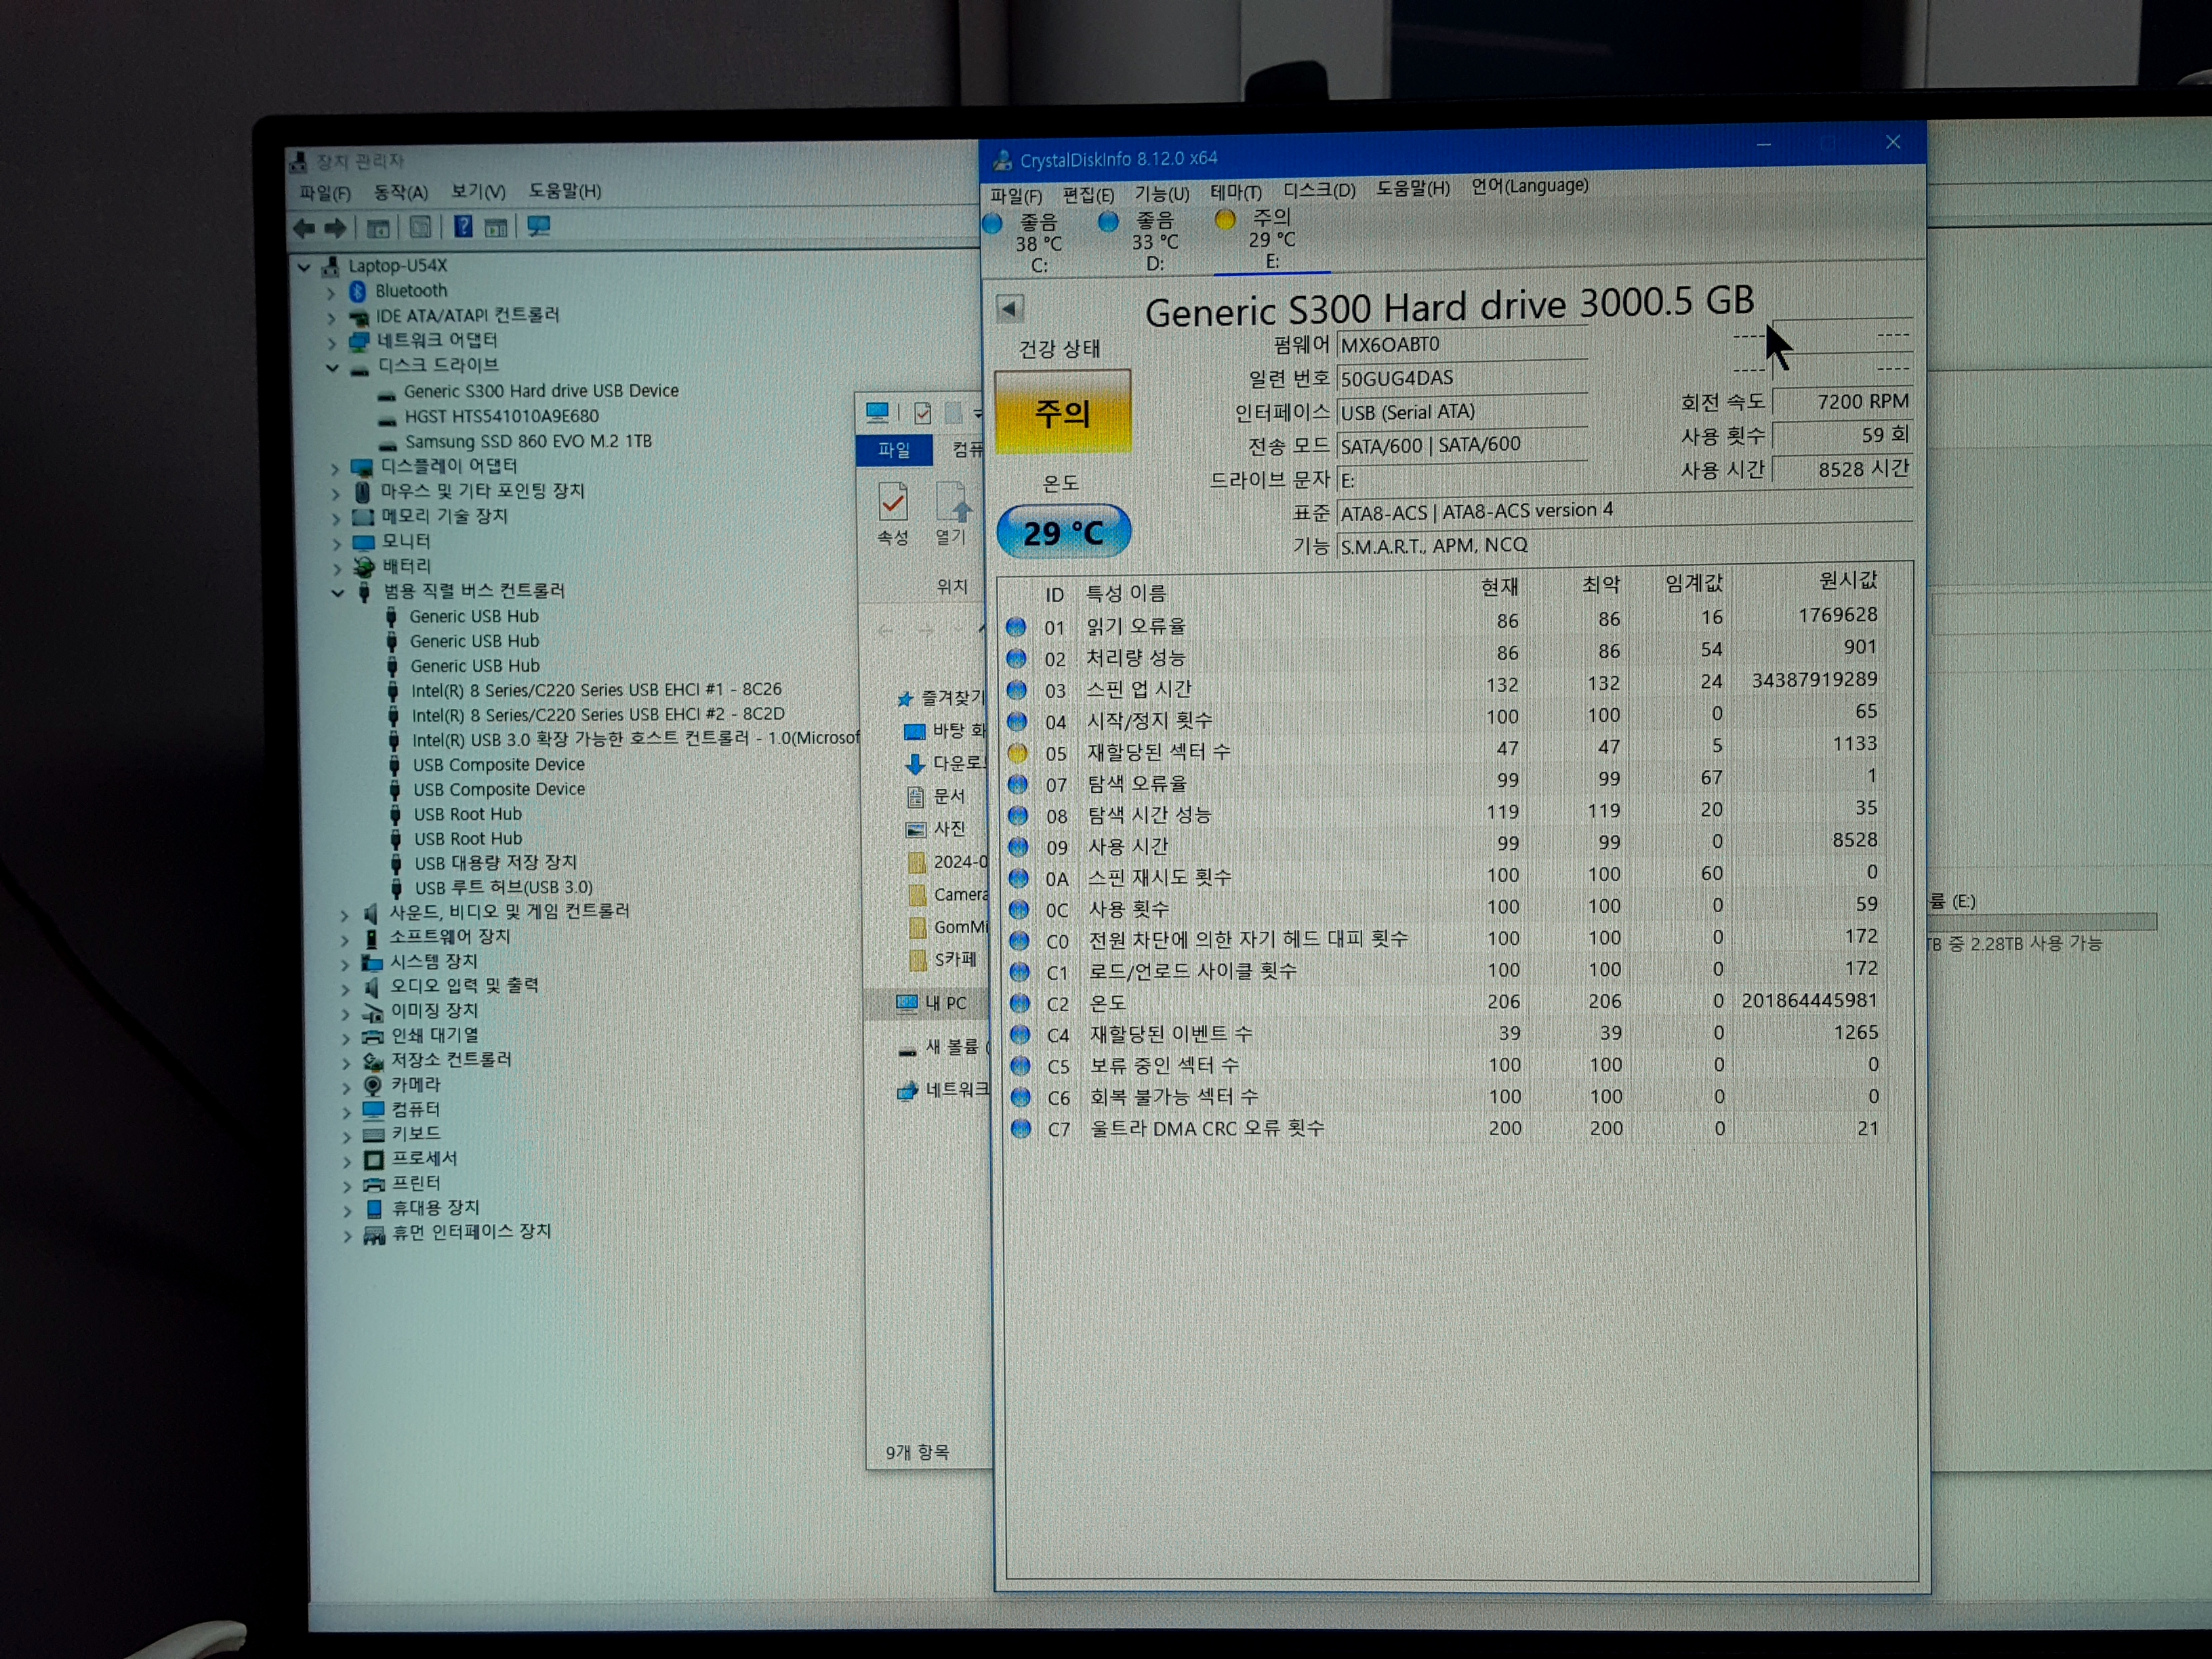The width and height of the screenshot is (2212, 1659).
Task: Click status icon of 온도 C2 row
Action: (1019, 1002)
